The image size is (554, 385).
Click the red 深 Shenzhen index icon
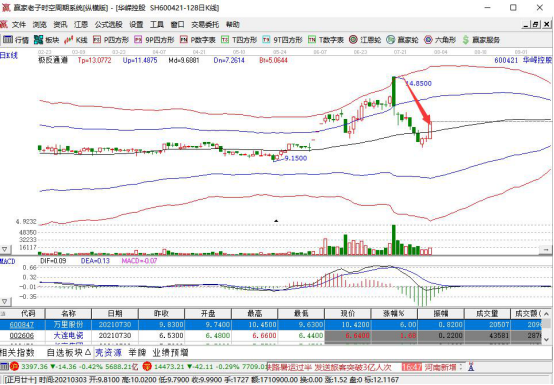147,367
